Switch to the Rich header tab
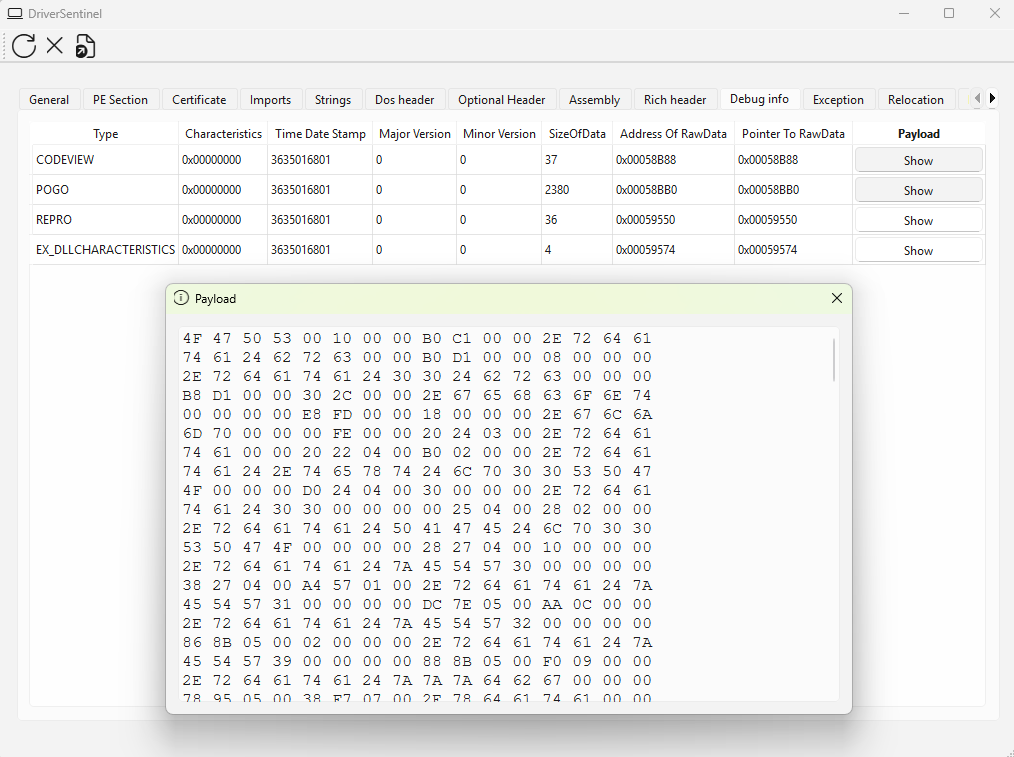This screenshot has width=1014, height=757. point(675,100)
